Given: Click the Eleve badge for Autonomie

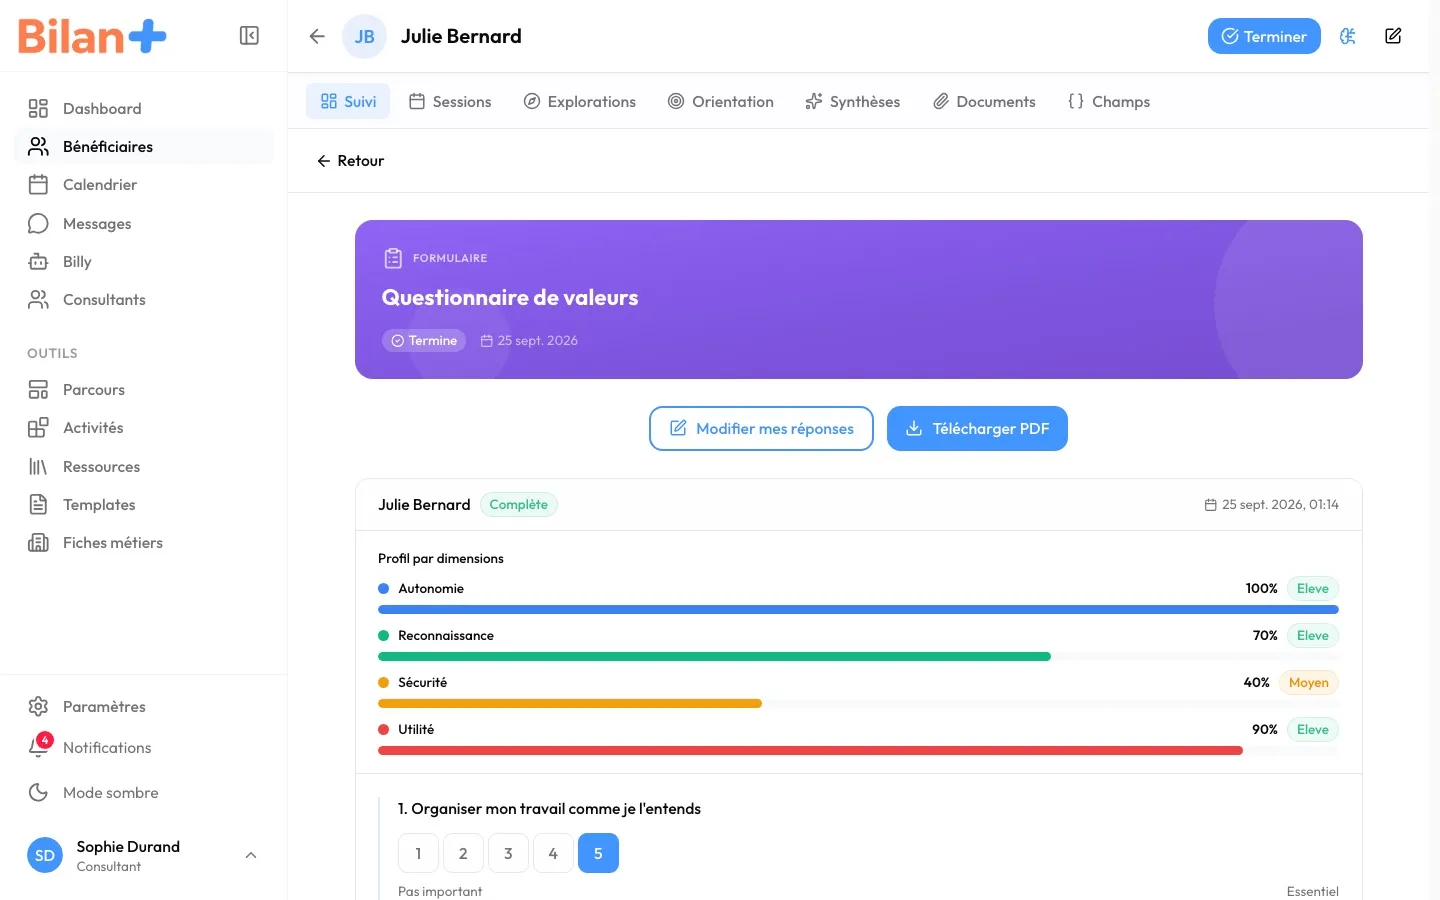Looking at the screenshot, I should pos(1313,589).
